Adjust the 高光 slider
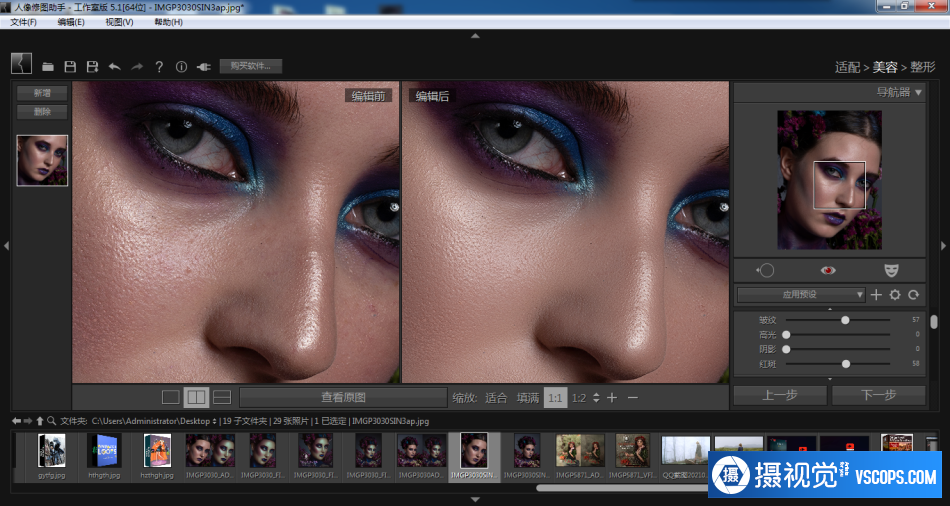Image resolution: width=950 pixels, height=506 pixels. pyautogui.click(x=786, y=335)
